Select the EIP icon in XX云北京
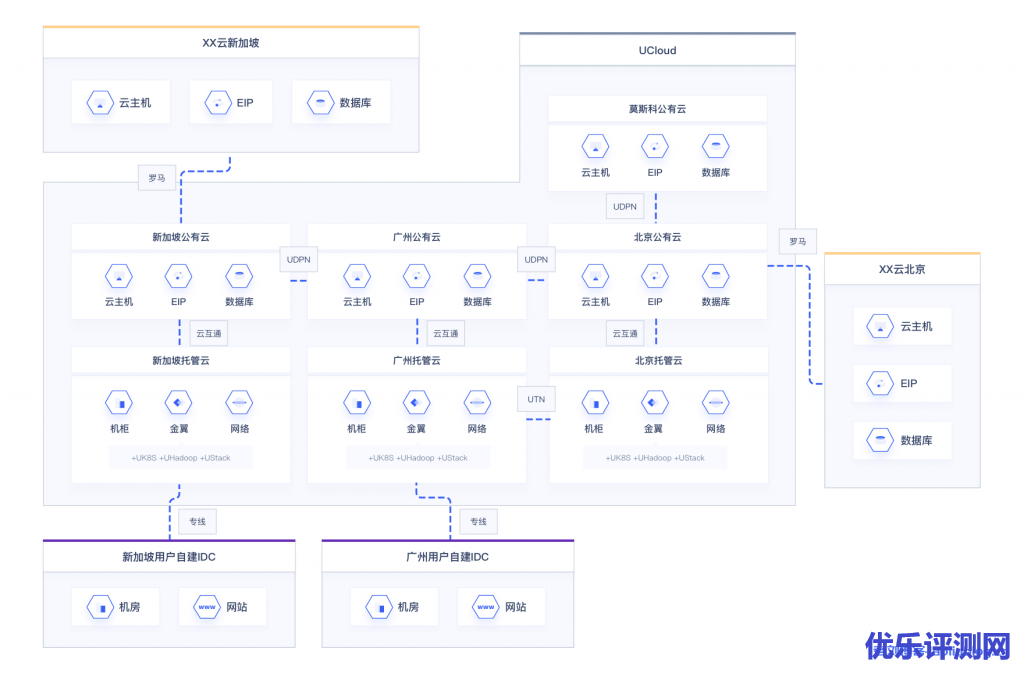Screen dimensions: 1024x673 [881, 383]
